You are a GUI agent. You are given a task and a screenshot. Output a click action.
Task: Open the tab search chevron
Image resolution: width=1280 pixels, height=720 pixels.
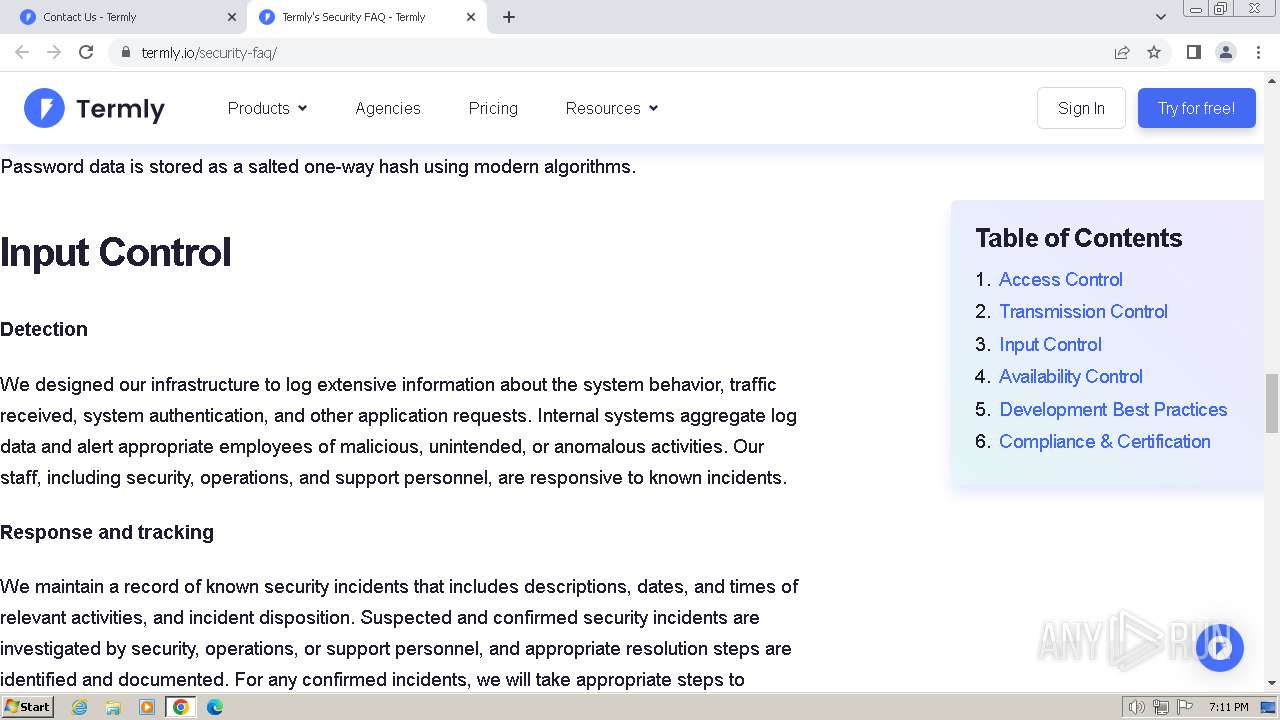(1160, 17)
